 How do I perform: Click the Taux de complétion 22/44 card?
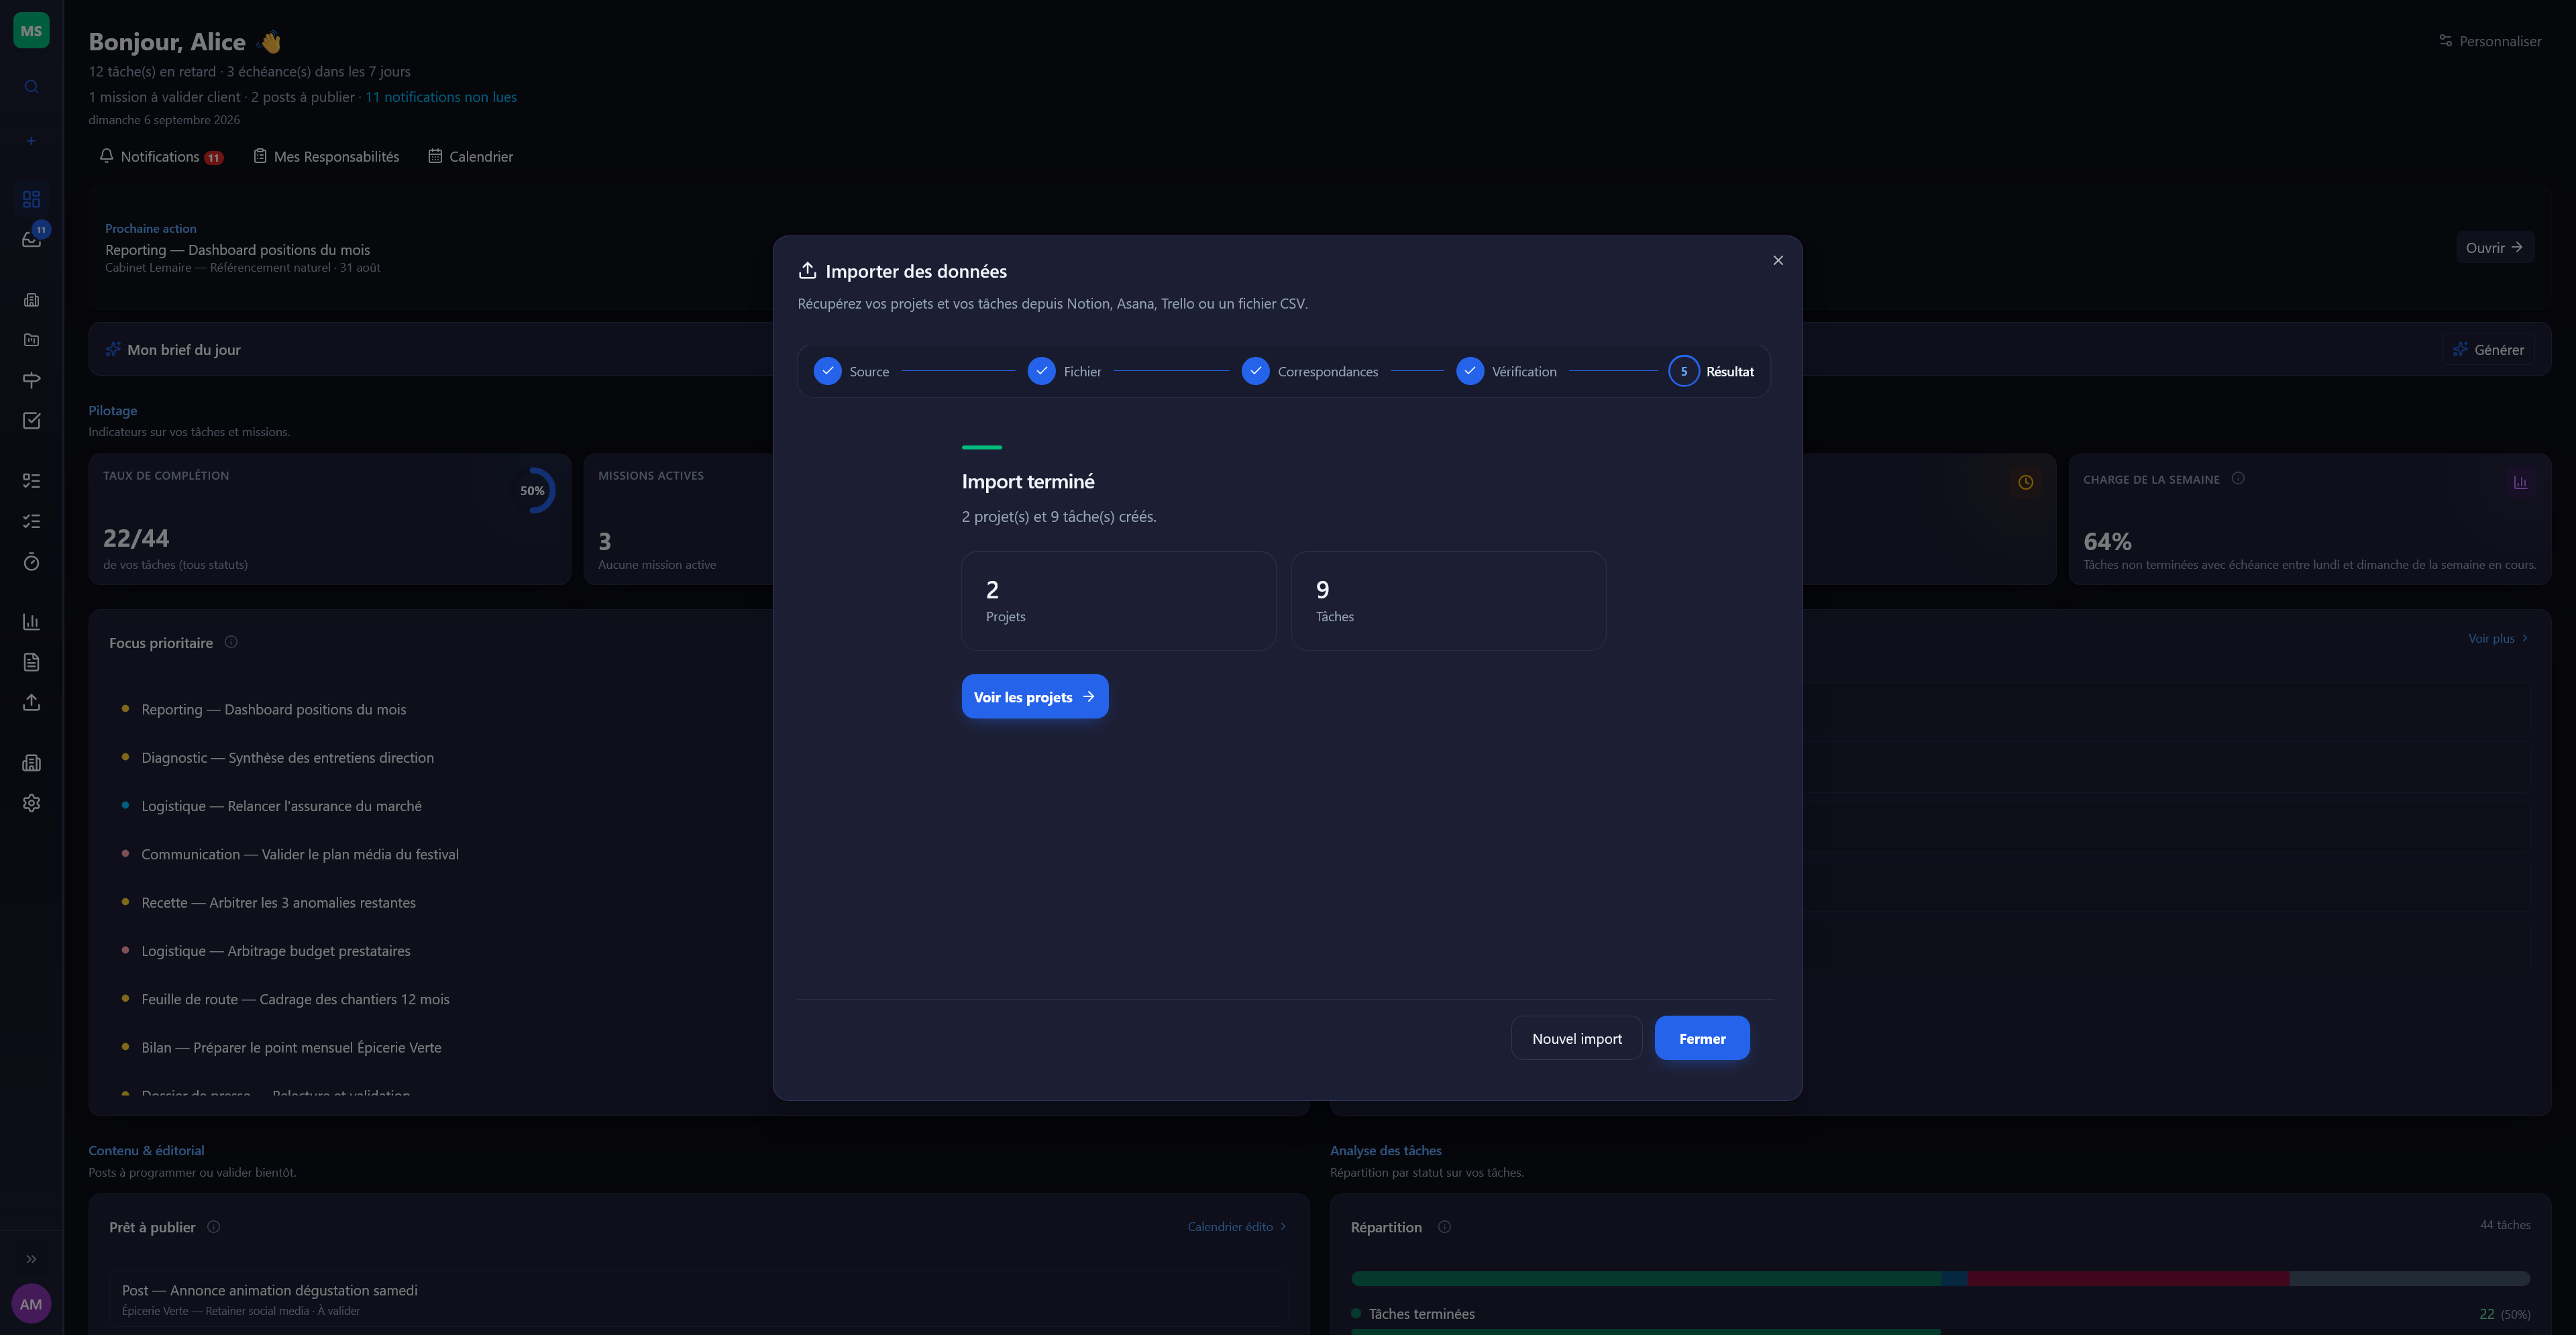[x=330, y=519]
